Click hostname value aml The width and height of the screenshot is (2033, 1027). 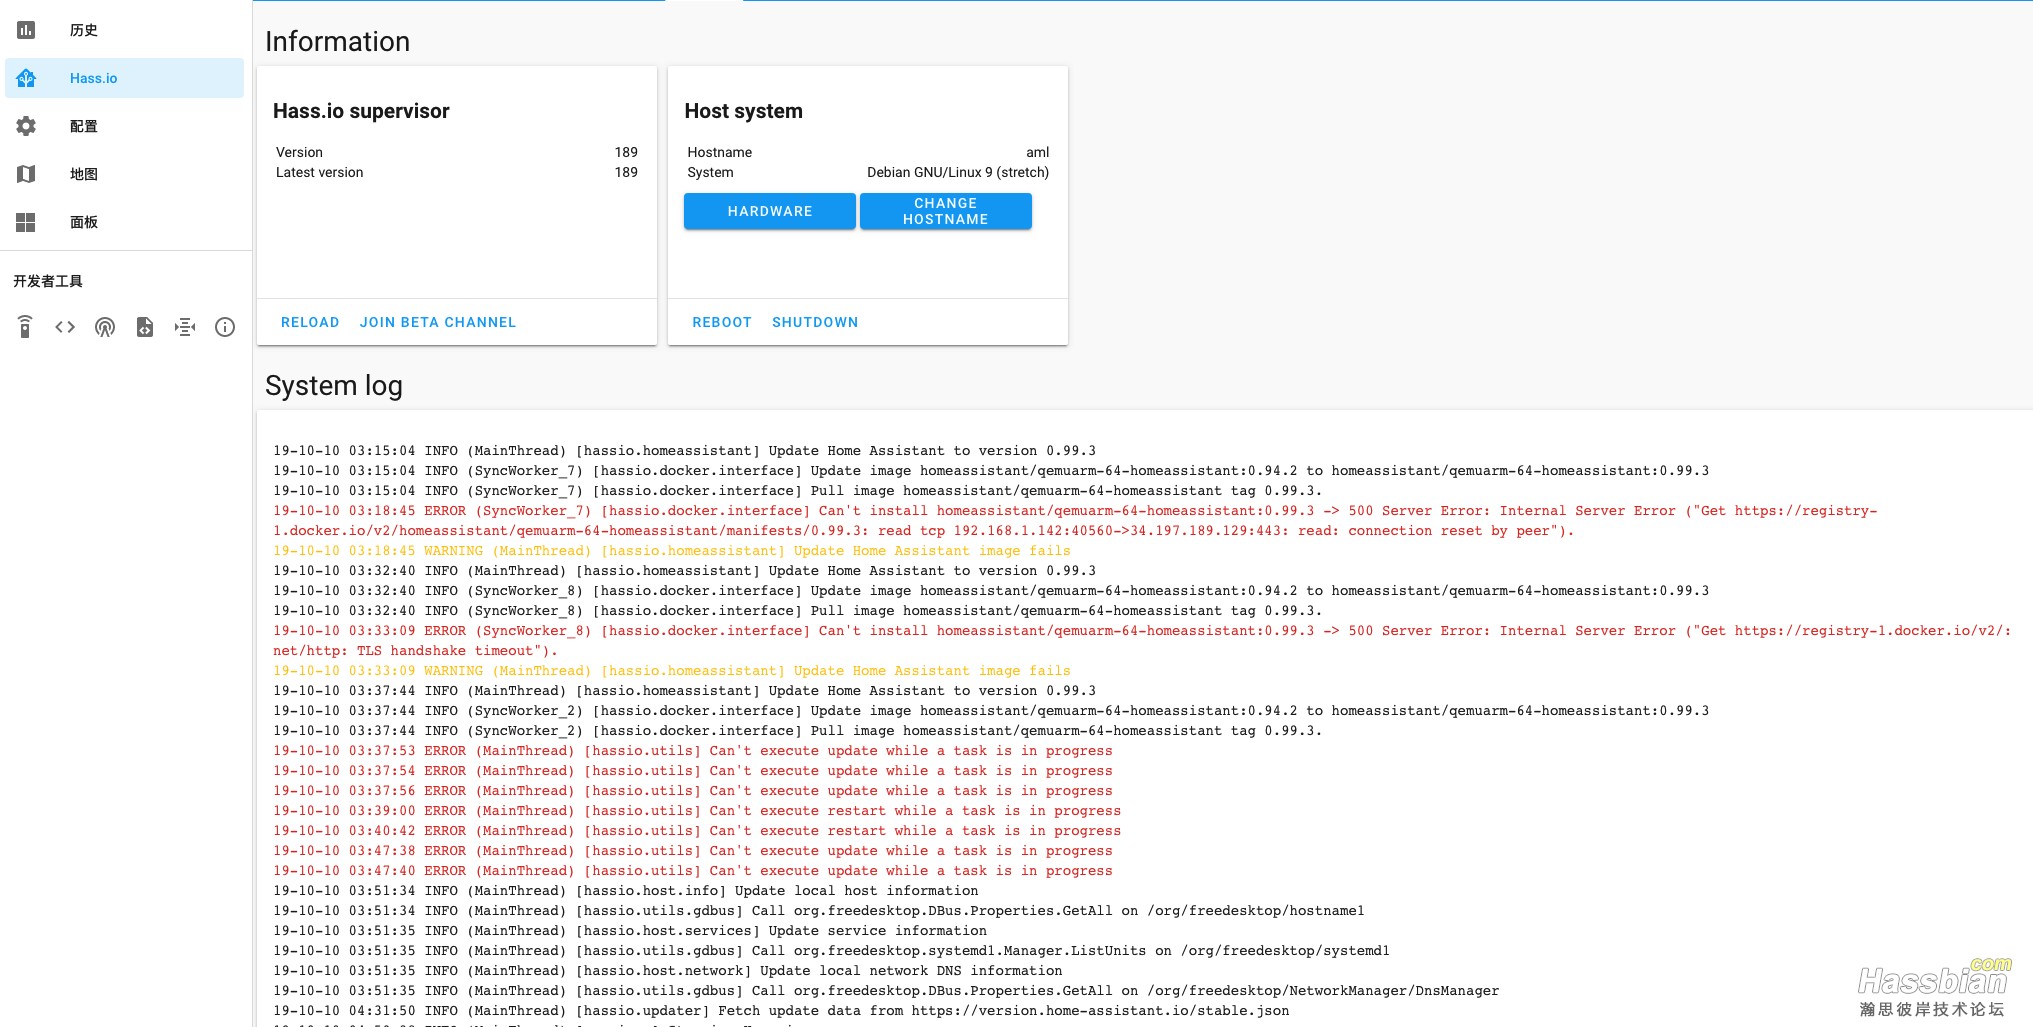click(1038, 152)
